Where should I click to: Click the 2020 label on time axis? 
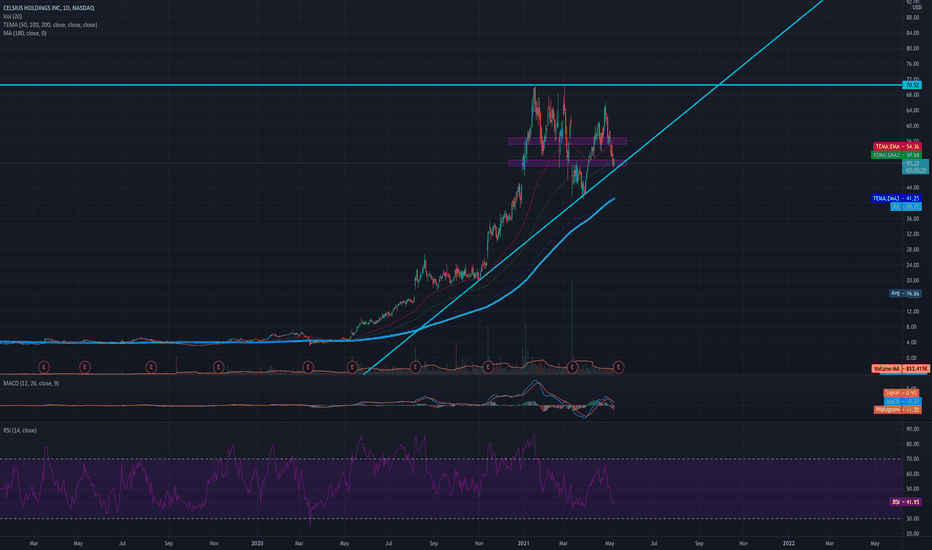257,543
